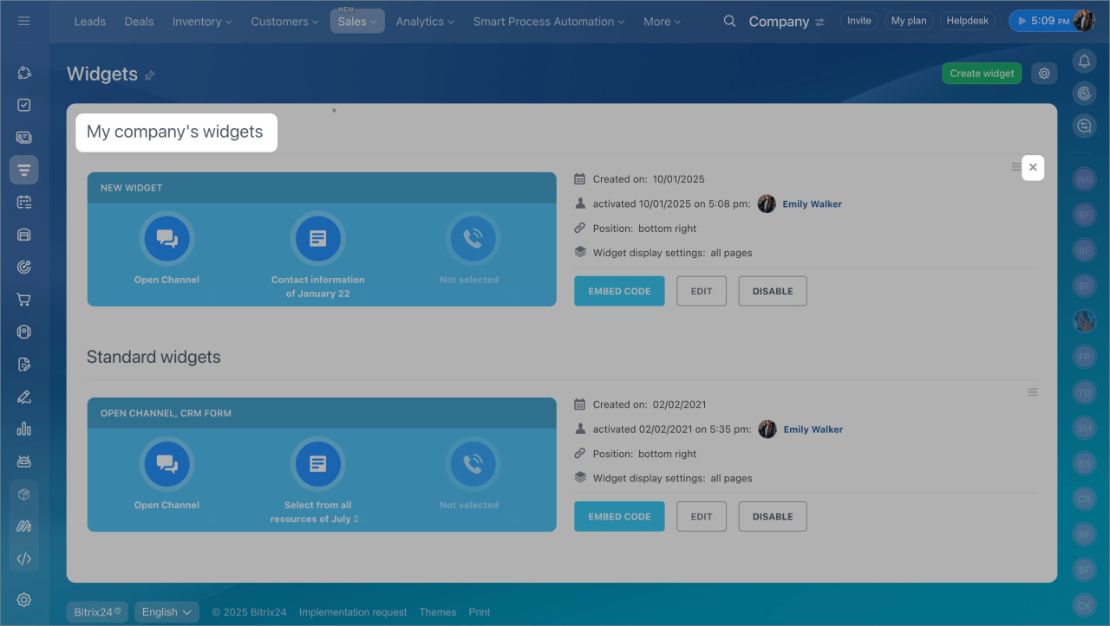Viewport: 1110px width, 626px height.
Task: Click the 5:09 PM time tracker
Action: [x=1042, y=21]
